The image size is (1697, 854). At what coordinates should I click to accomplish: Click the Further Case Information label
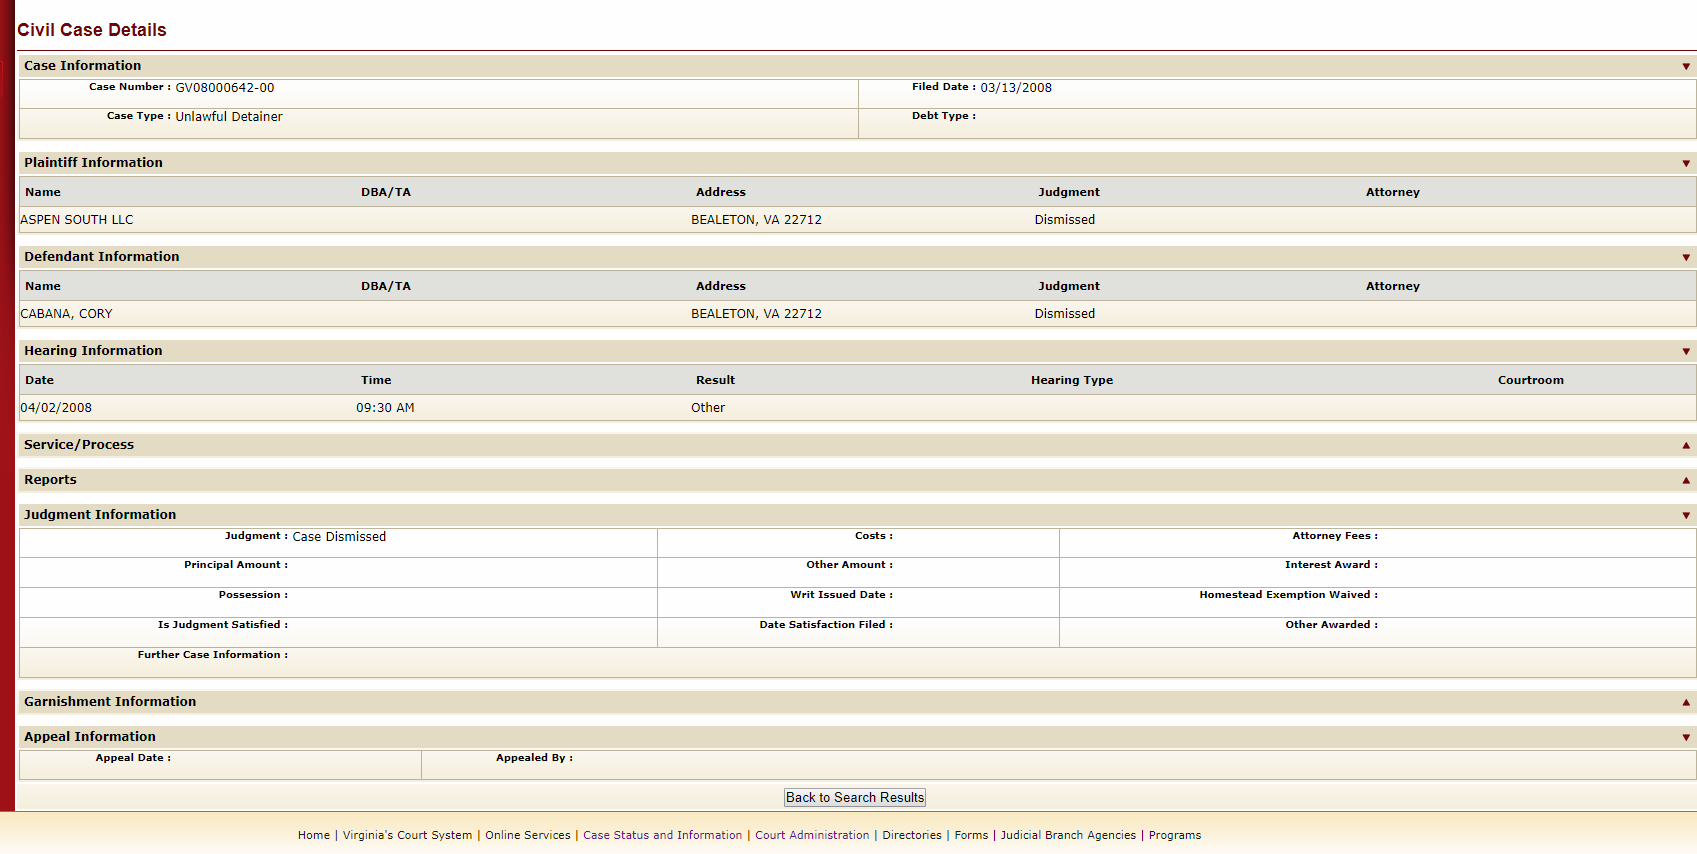coord(213,655)
